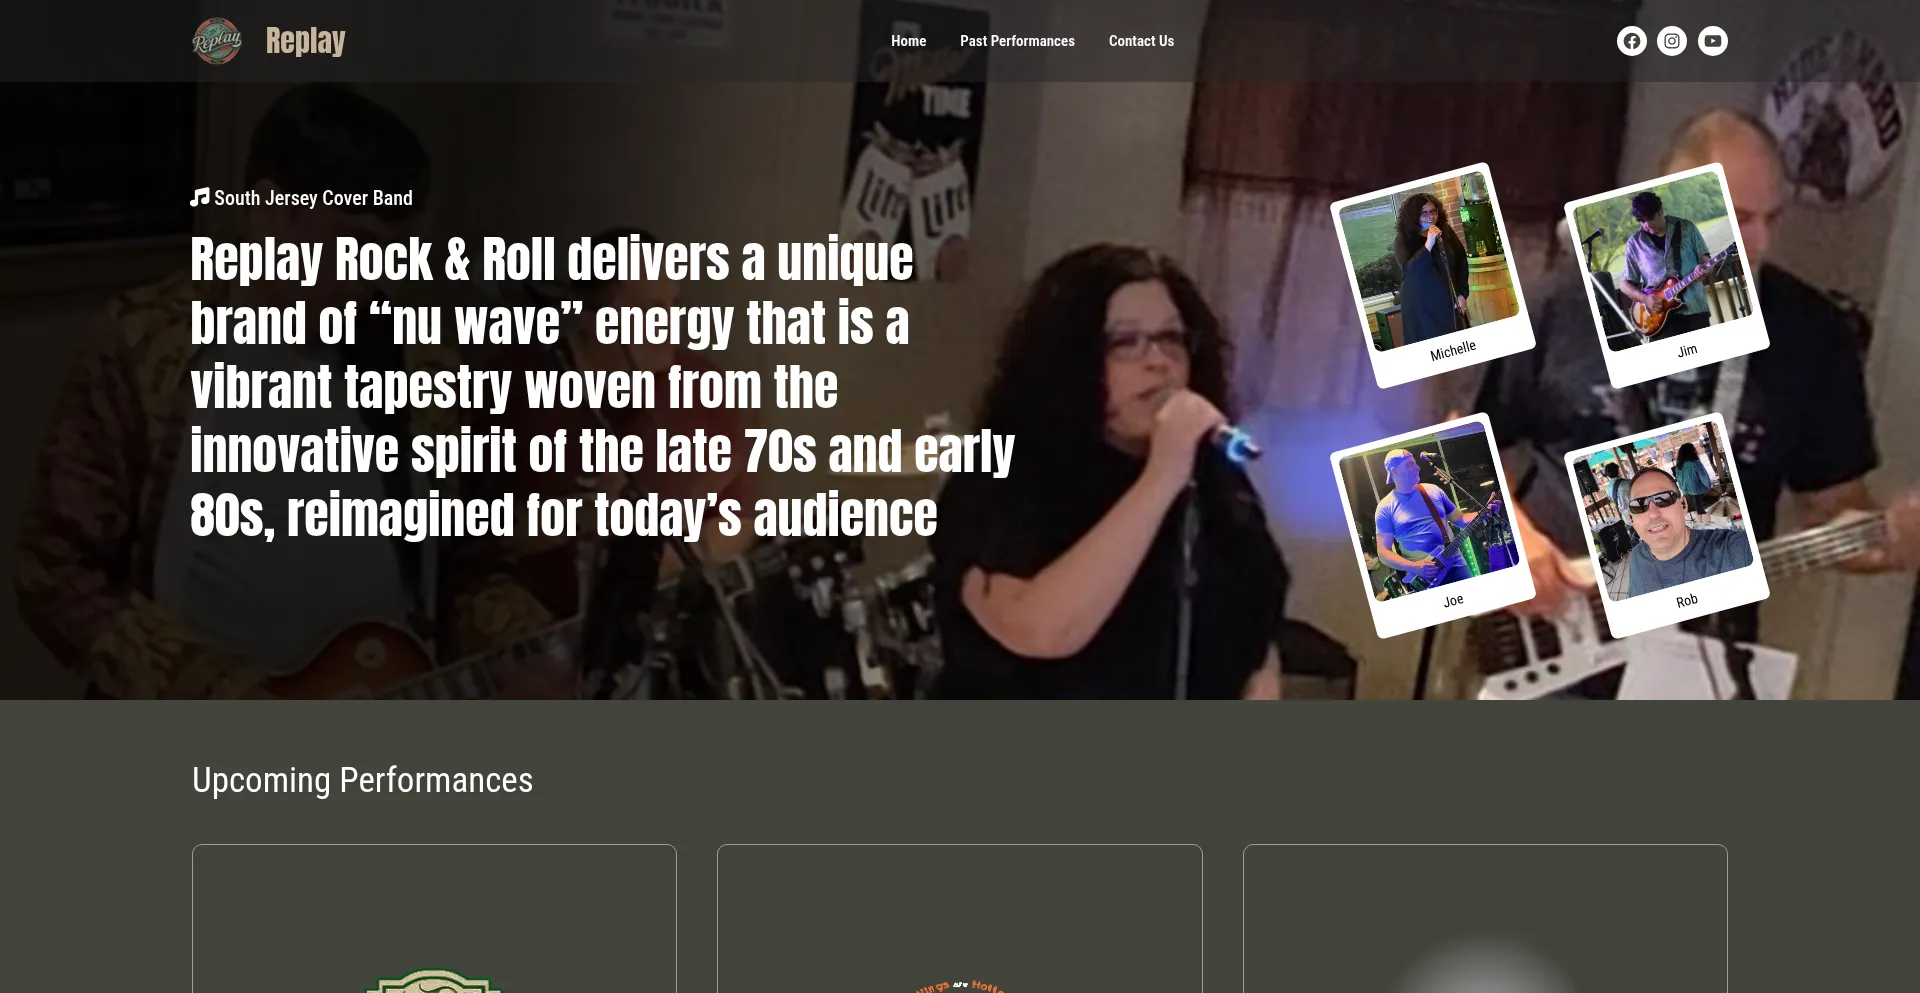Select Joe's polaroid photo
The image size is (1920, 993).
(1432, 525)
